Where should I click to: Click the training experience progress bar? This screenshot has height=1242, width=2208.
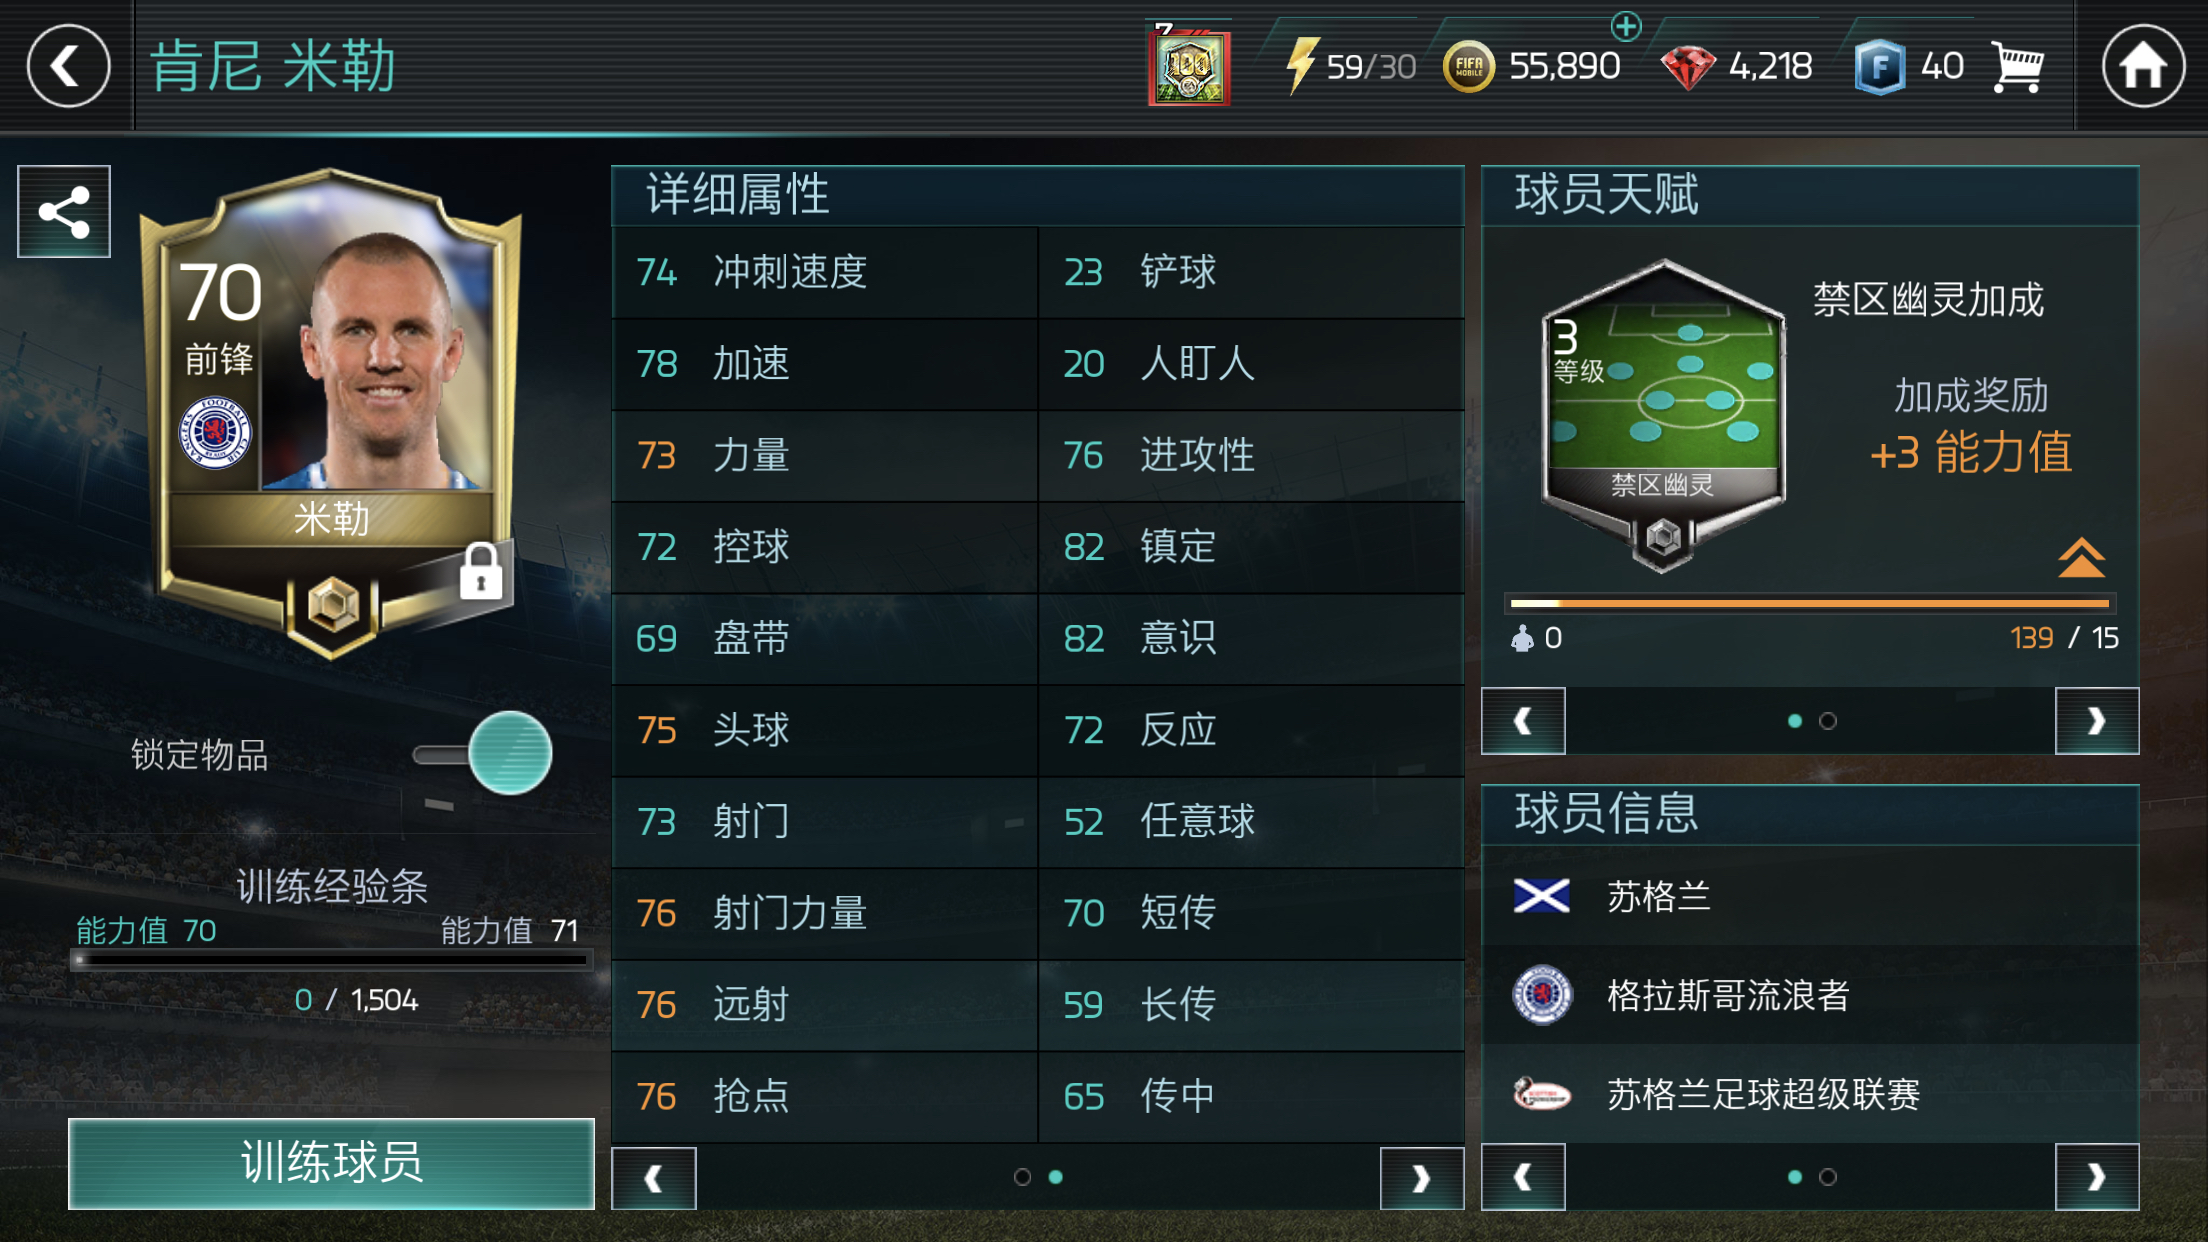[331, 961]
